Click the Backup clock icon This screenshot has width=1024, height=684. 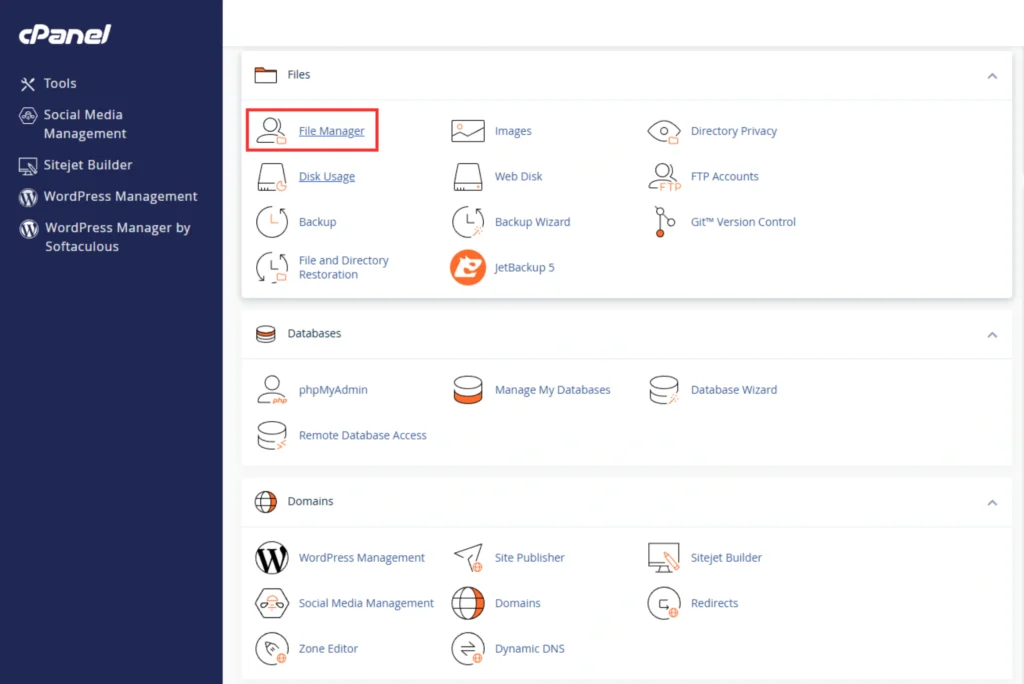coord(272,221)
